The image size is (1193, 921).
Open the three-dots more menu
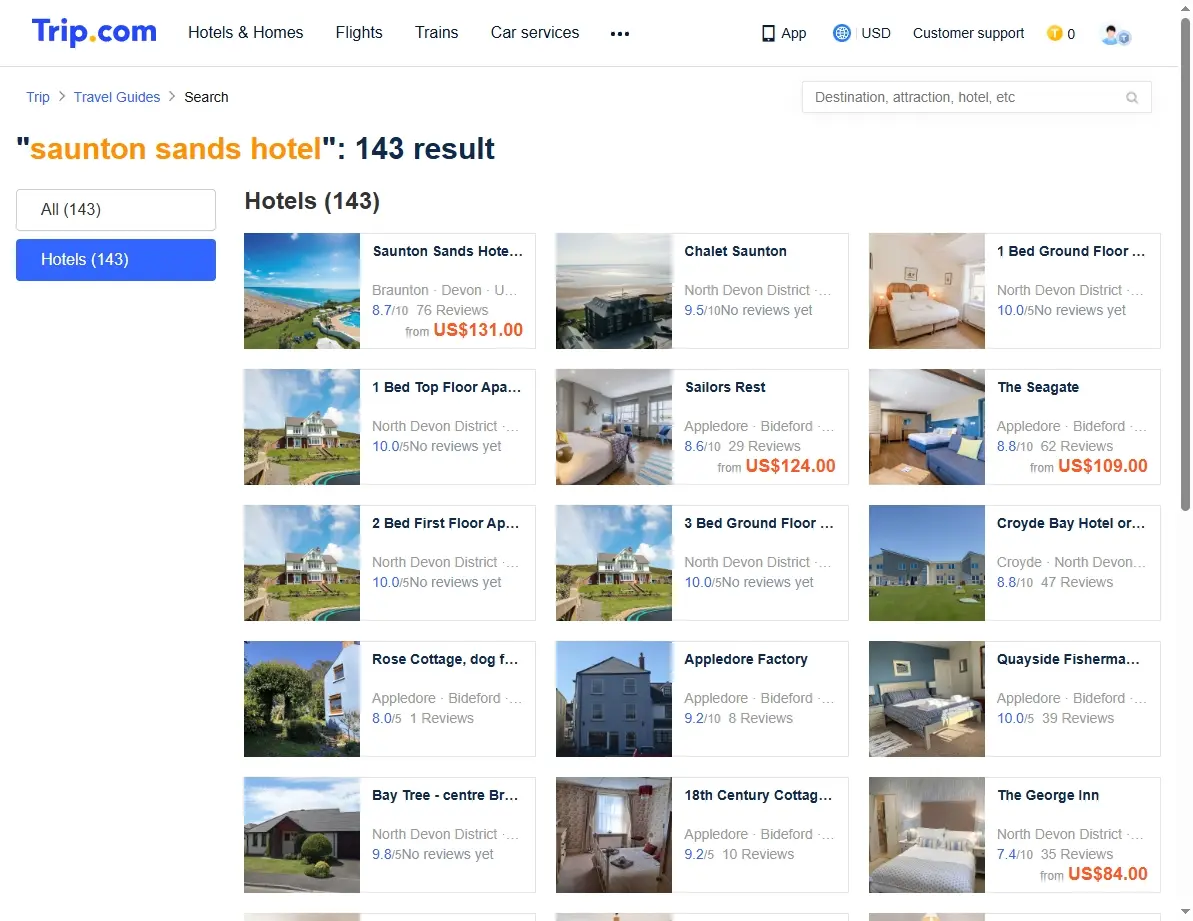click(x=619, y=33)
